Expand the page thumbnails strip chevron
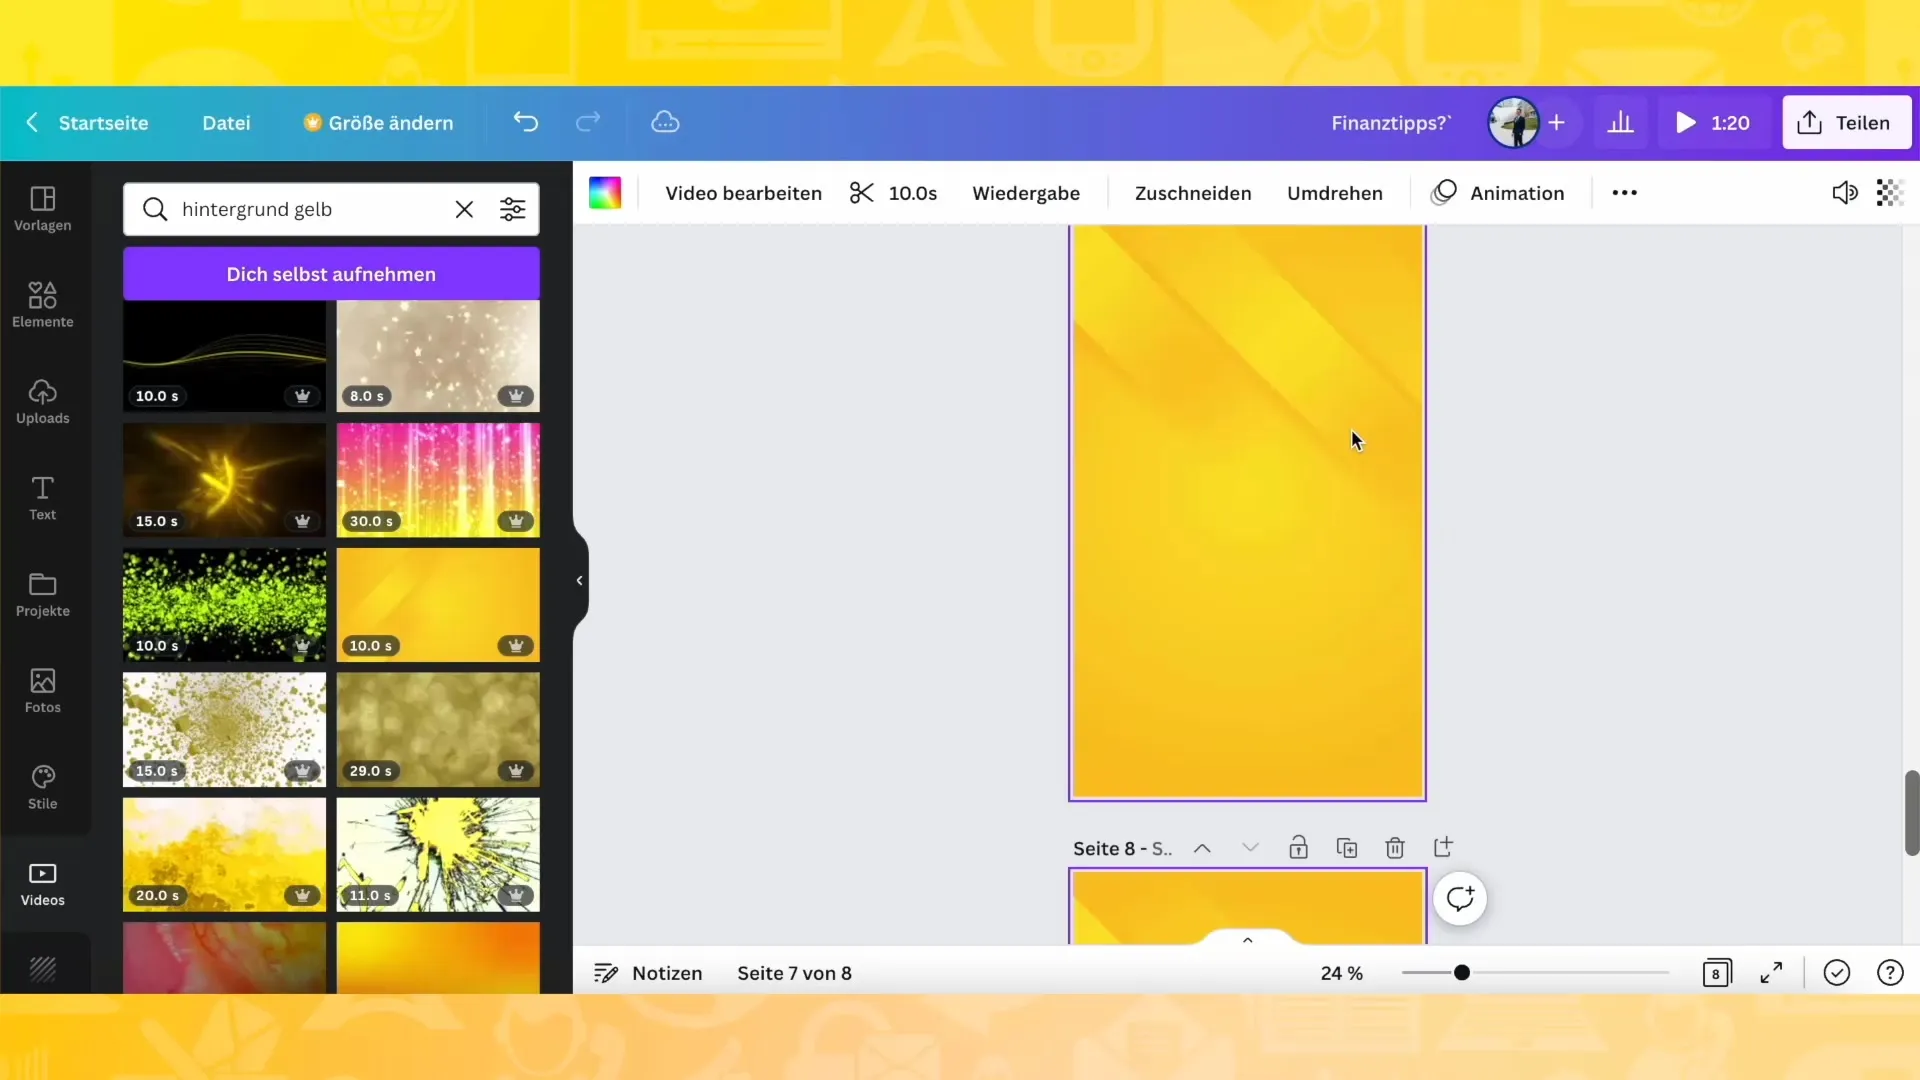 (x=1247, y=939)
